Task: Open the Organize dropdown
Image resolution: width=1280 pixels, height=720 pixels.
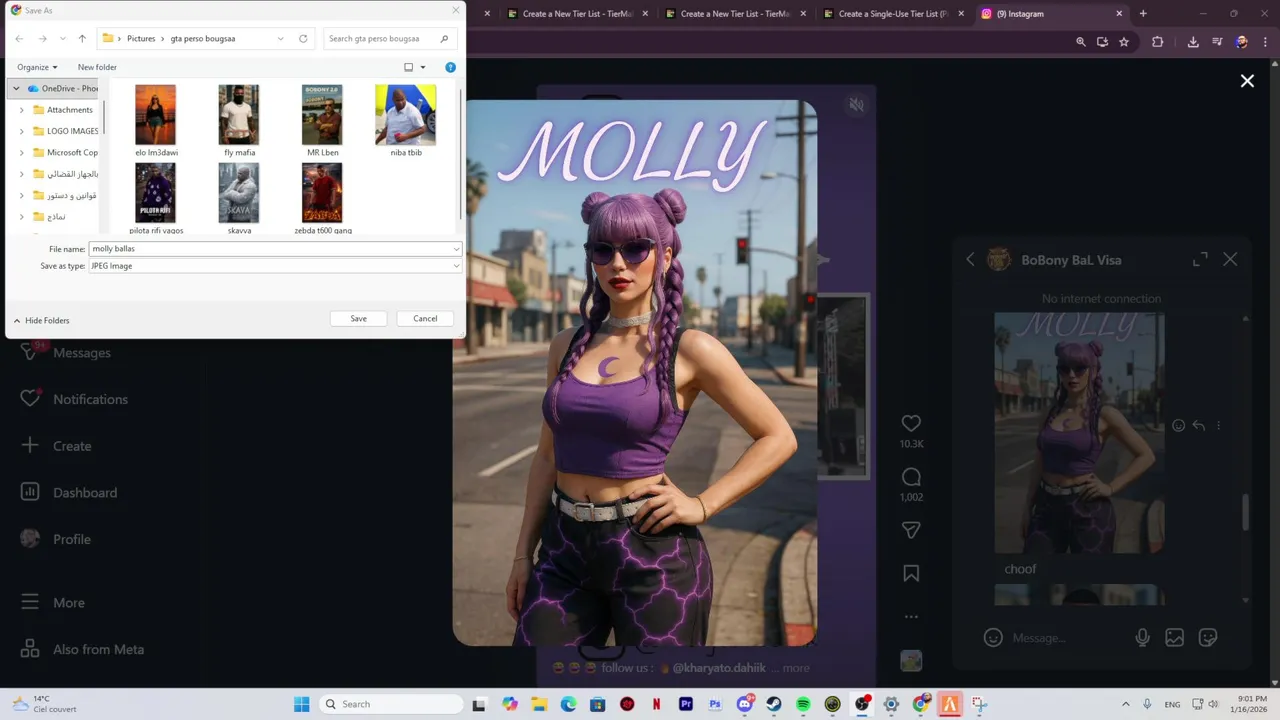Action: pyautogui.click(x=37, y=67)
